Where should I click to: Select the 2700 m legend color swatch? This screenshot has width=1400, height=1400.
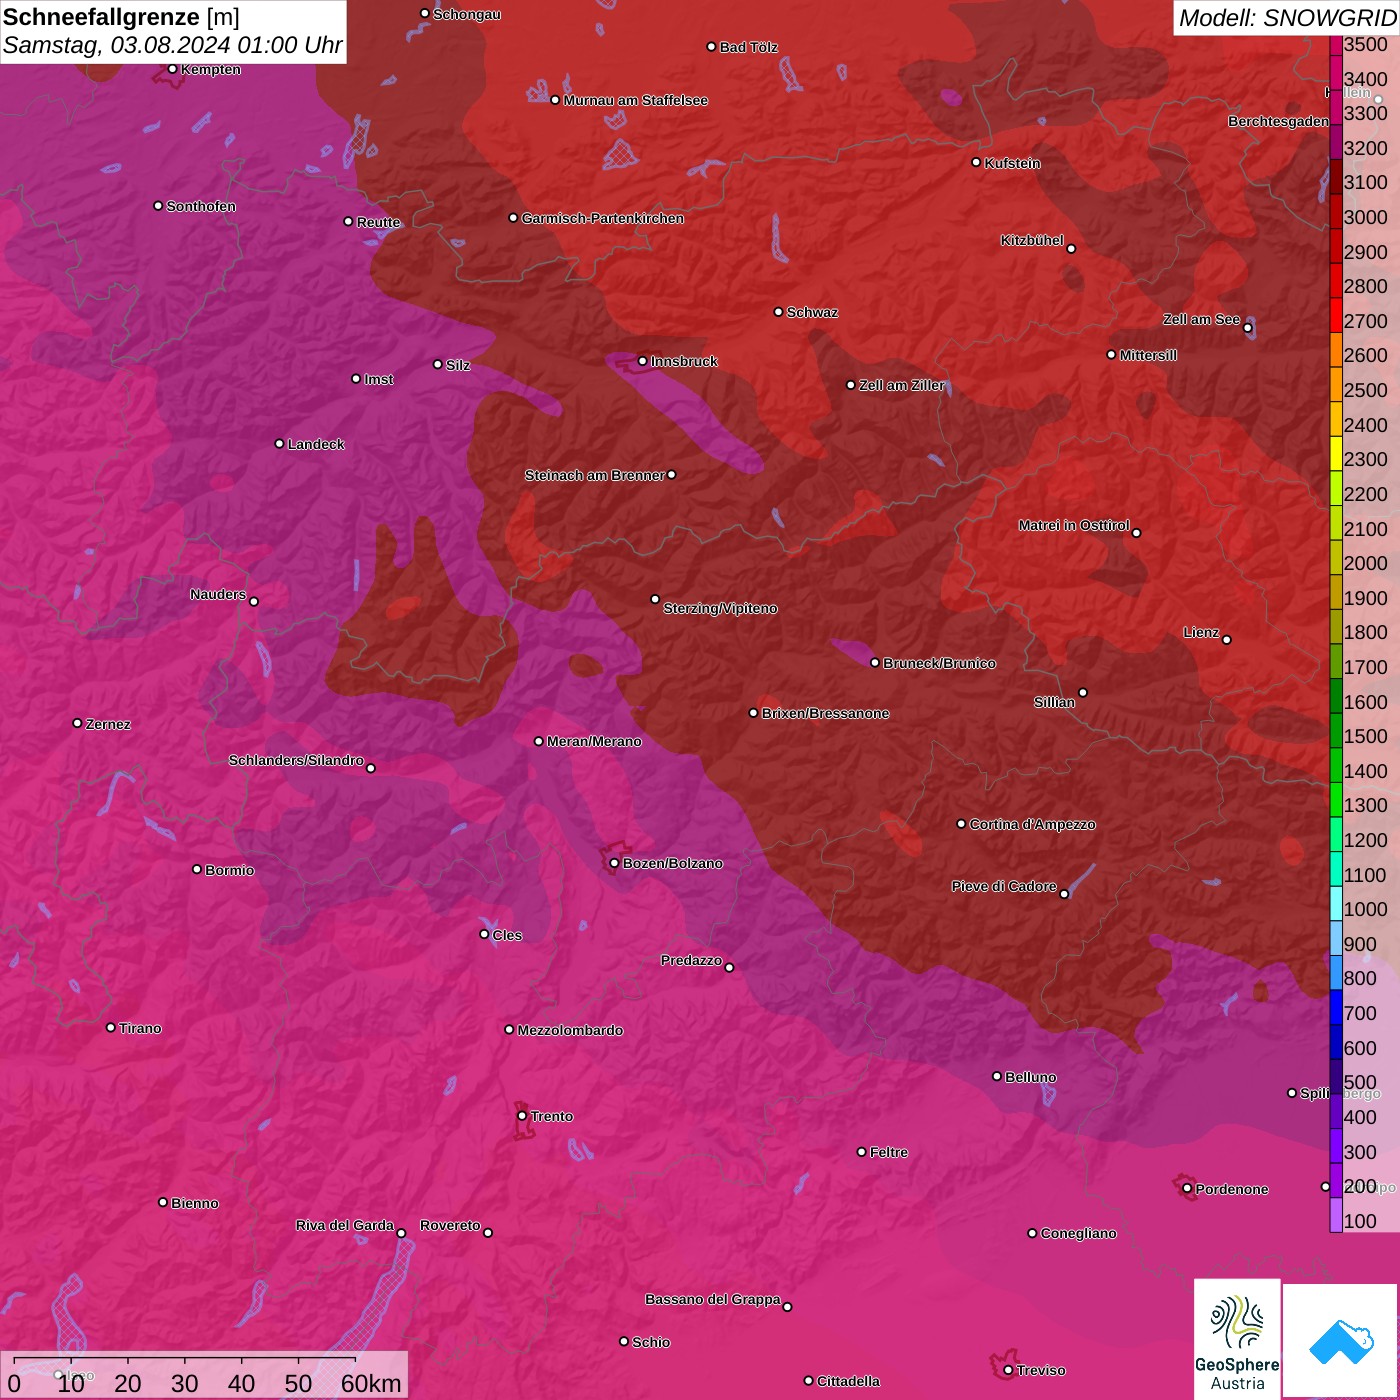(1336, 317)
